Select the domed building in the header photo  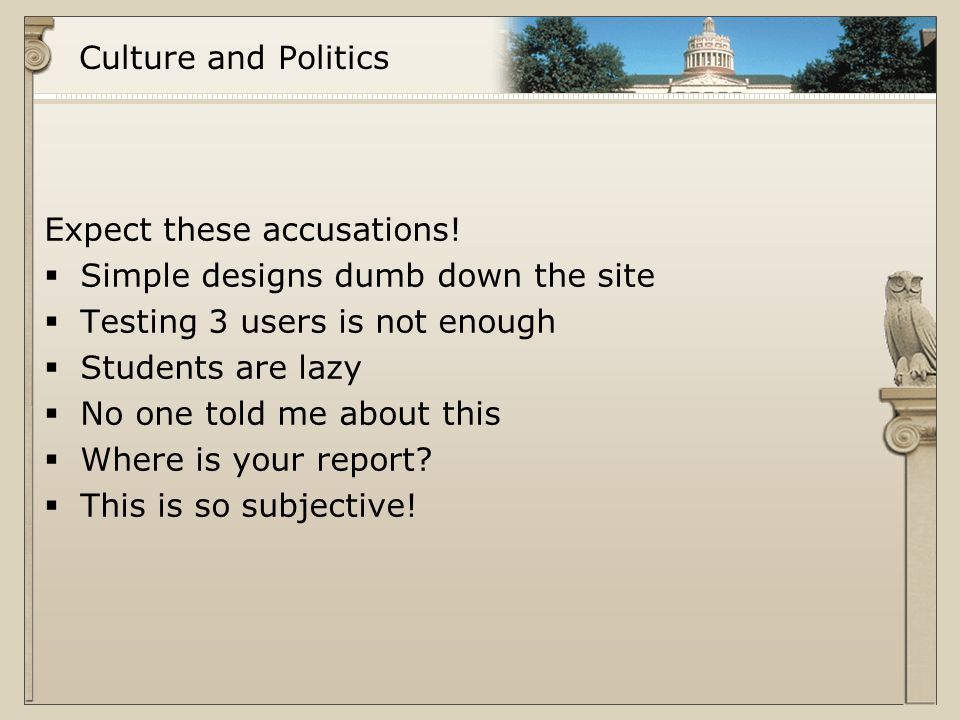pyautogui.click(x=708, y=56)
